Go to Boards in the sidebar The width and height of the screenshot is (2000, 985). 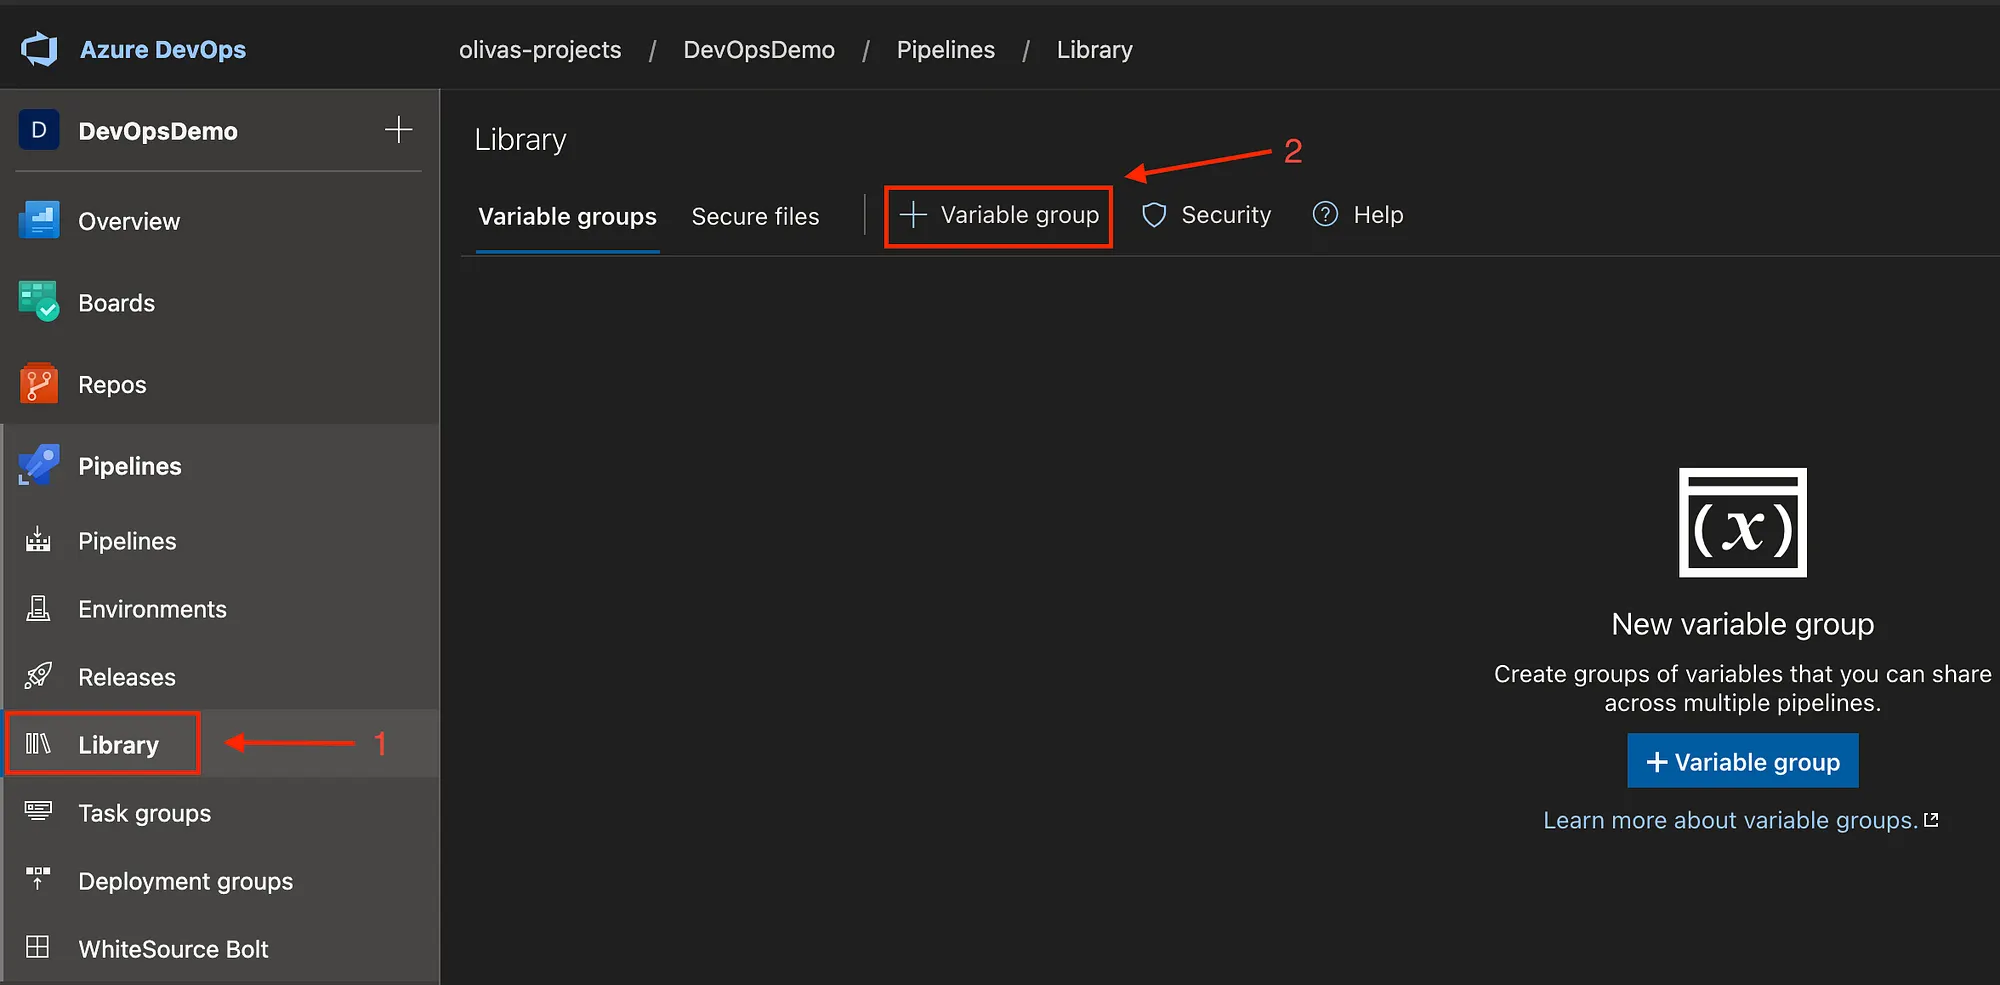(116, 303)
